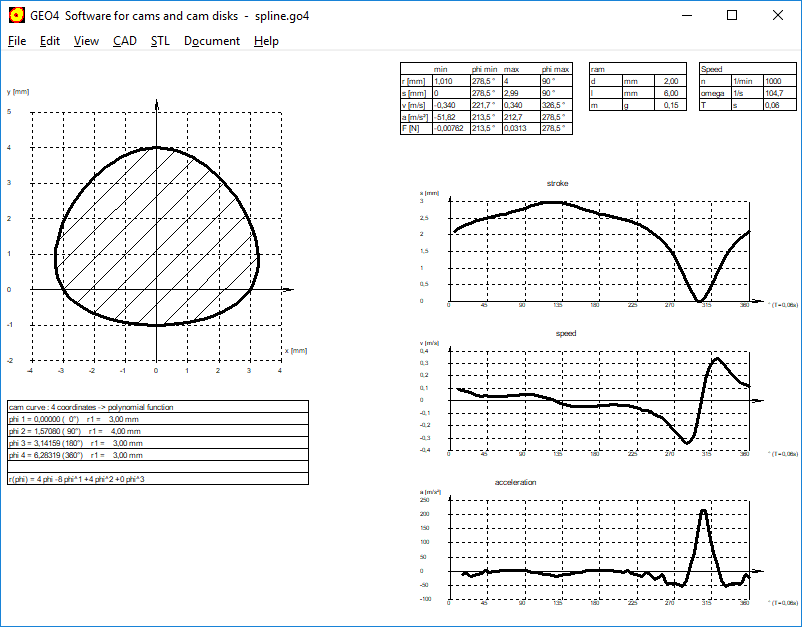Click the acceleration graph peak
This screenshot has height=627, width=802.
[703, 512]
